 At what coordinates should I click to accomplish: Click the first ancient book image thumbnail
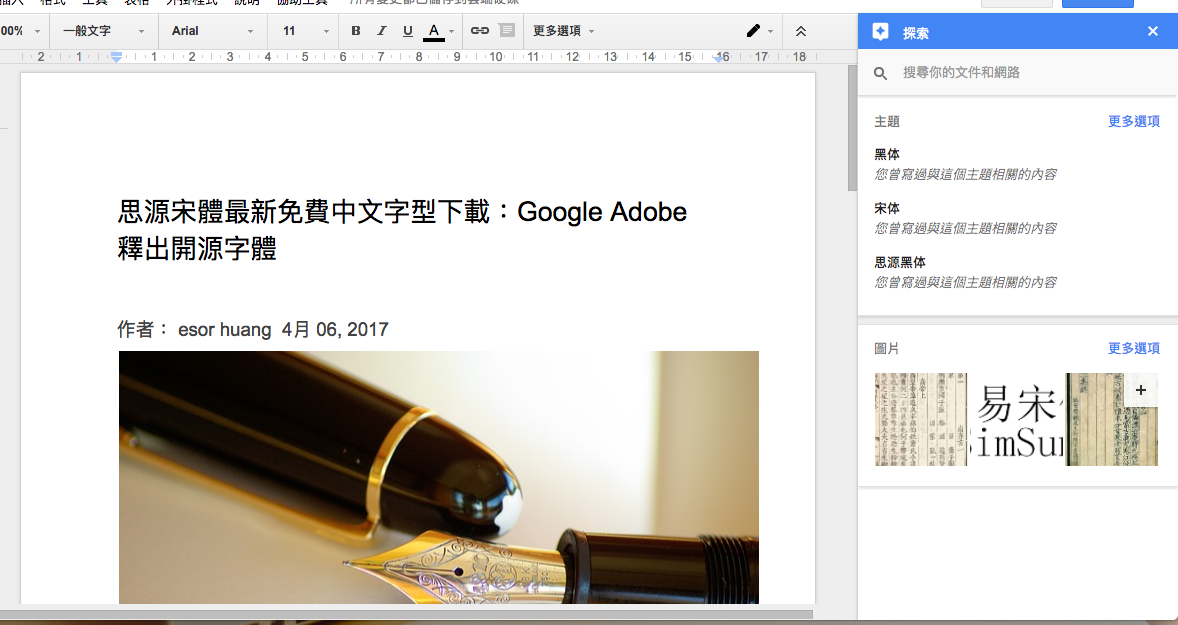(x=920, y=419)
